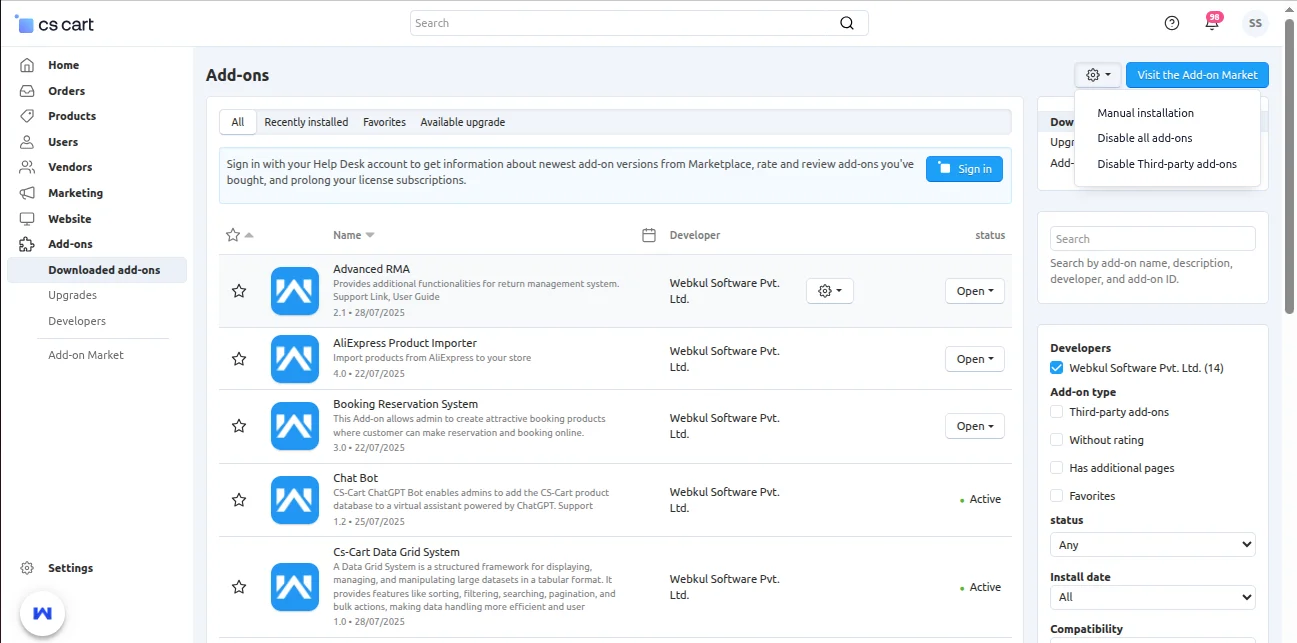
Task: Open the notifications bell icon
Action: tap(1212, 23)
